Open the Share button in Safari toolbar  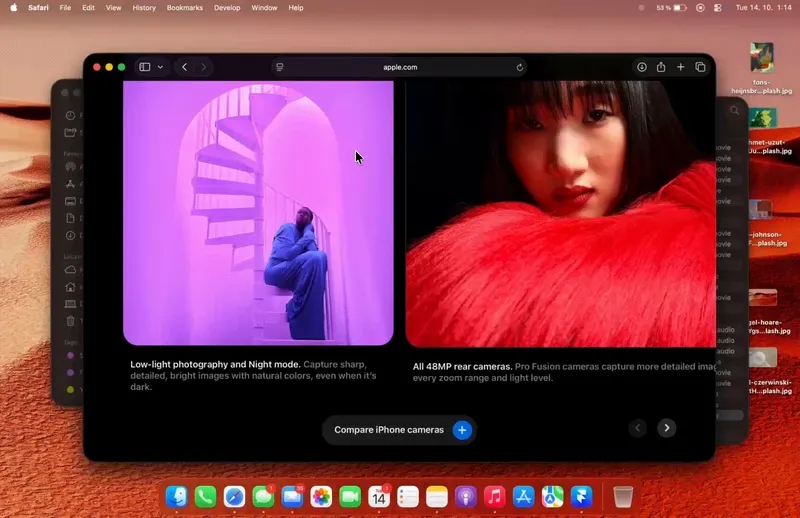661,67
